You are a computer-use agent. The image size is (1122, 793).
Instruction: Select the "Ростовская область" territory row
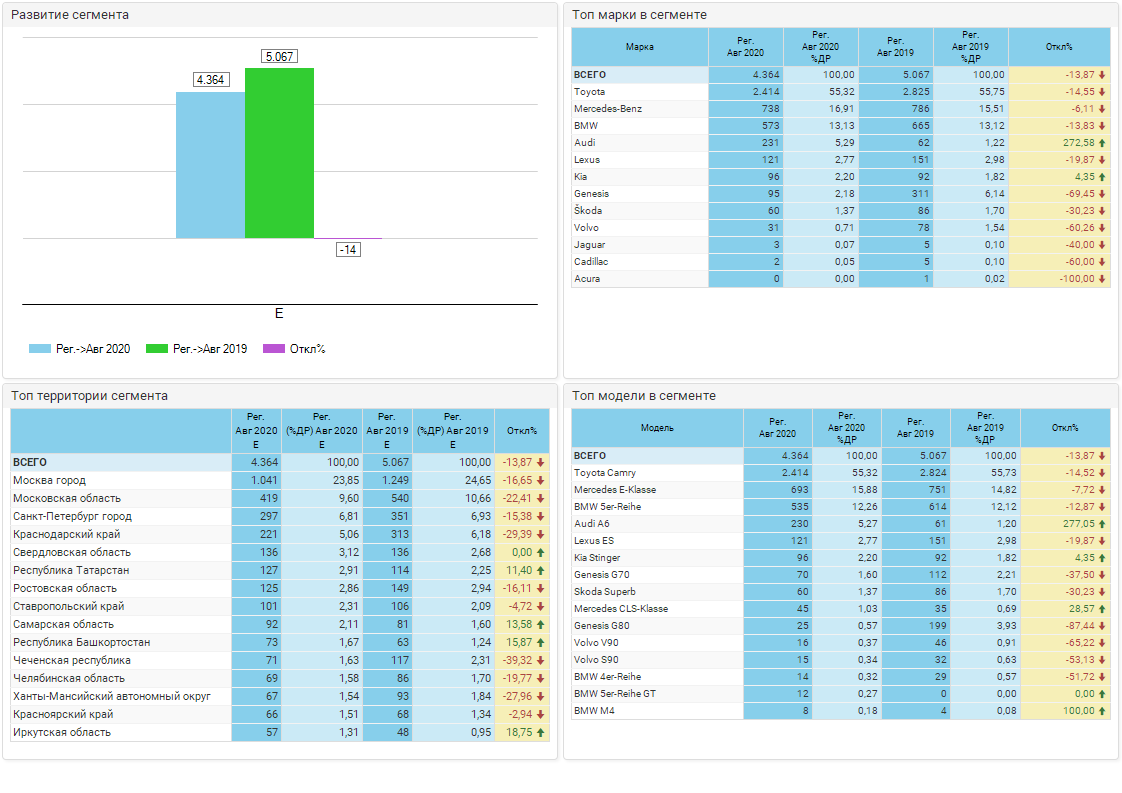280,588
